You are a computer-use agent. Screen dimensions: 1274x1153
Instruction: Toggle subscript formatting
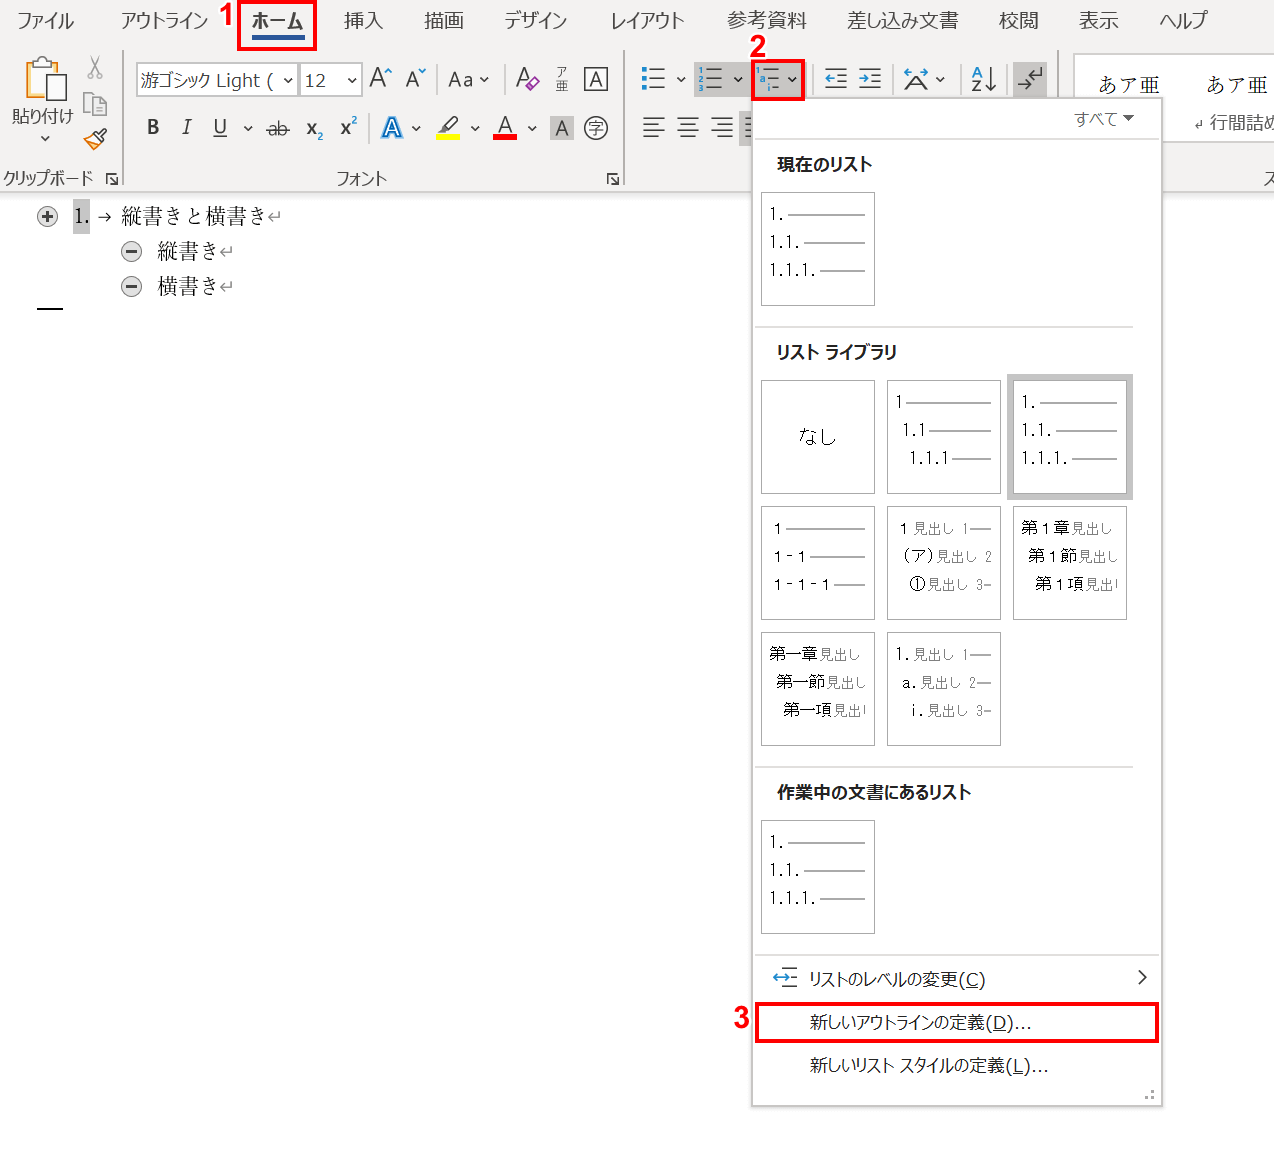(314, 128)
